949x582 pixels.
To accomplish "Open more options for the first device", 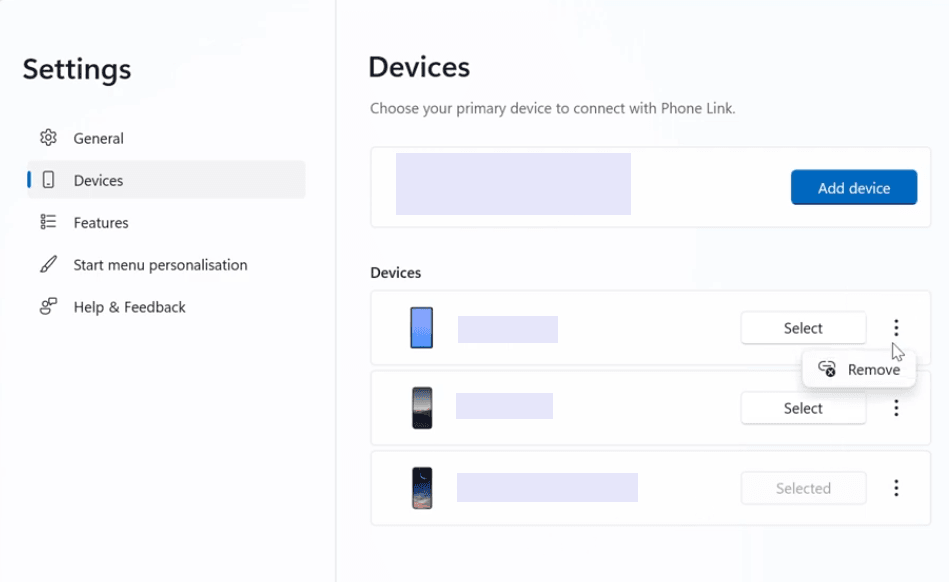I will coord(896,328).
